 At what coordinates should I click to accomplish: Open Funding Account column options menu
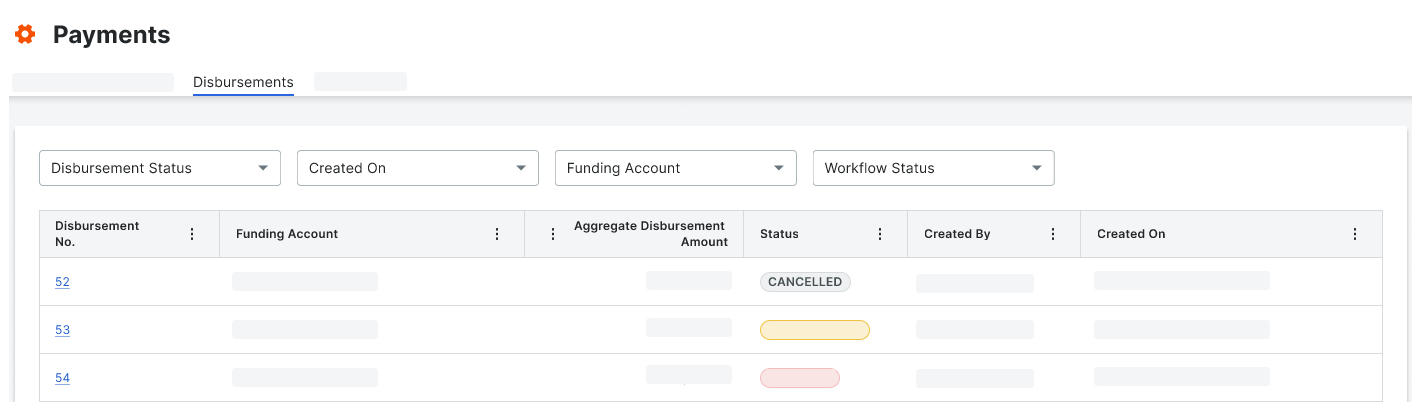click(x=497, y=234)
